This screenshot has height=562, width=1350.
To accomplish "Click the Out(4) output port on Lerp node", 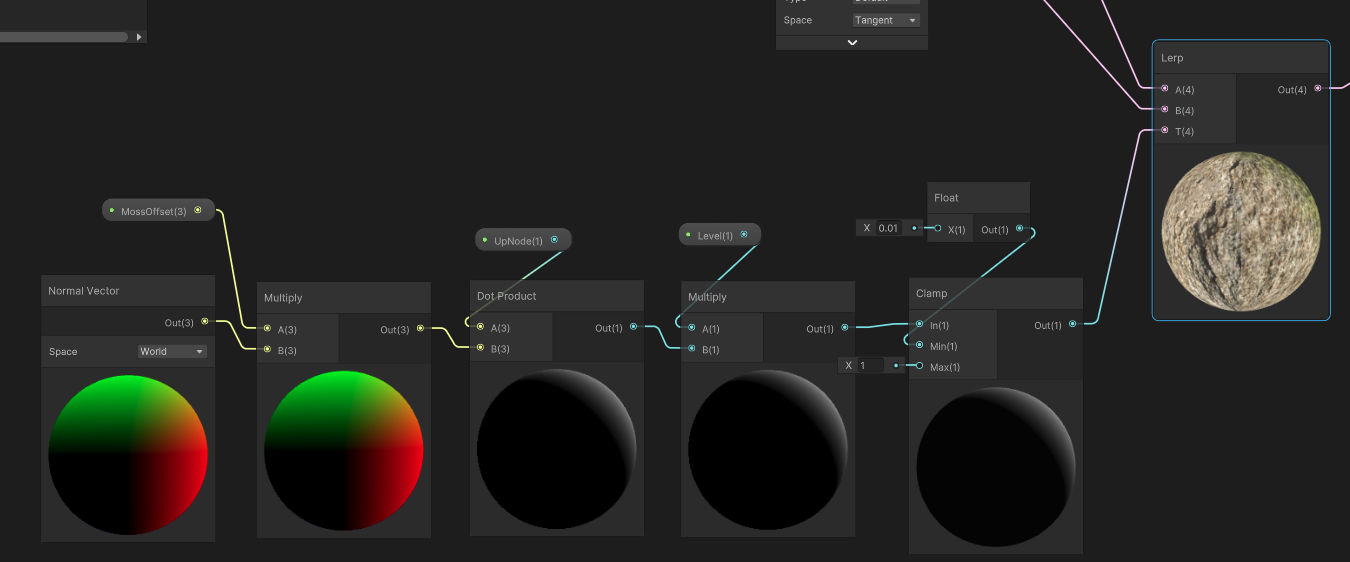I will [1317, 89].
